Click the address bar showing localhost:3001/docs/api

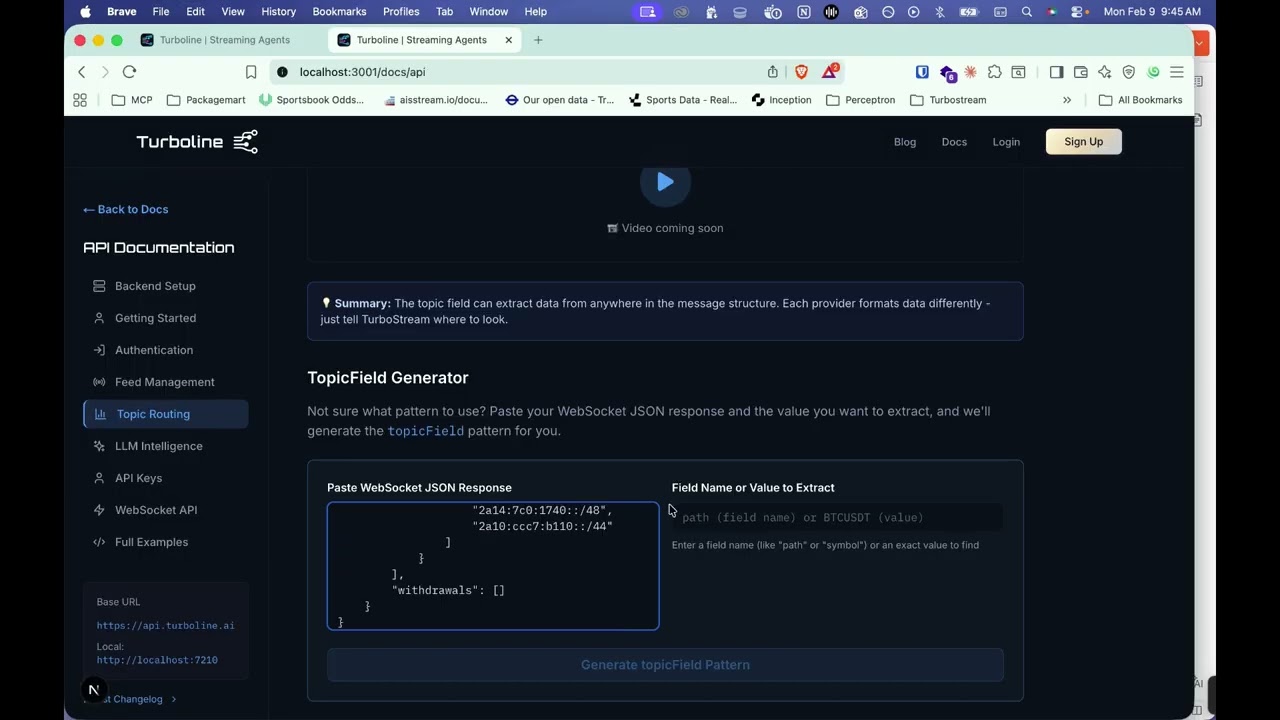(520, 72)
